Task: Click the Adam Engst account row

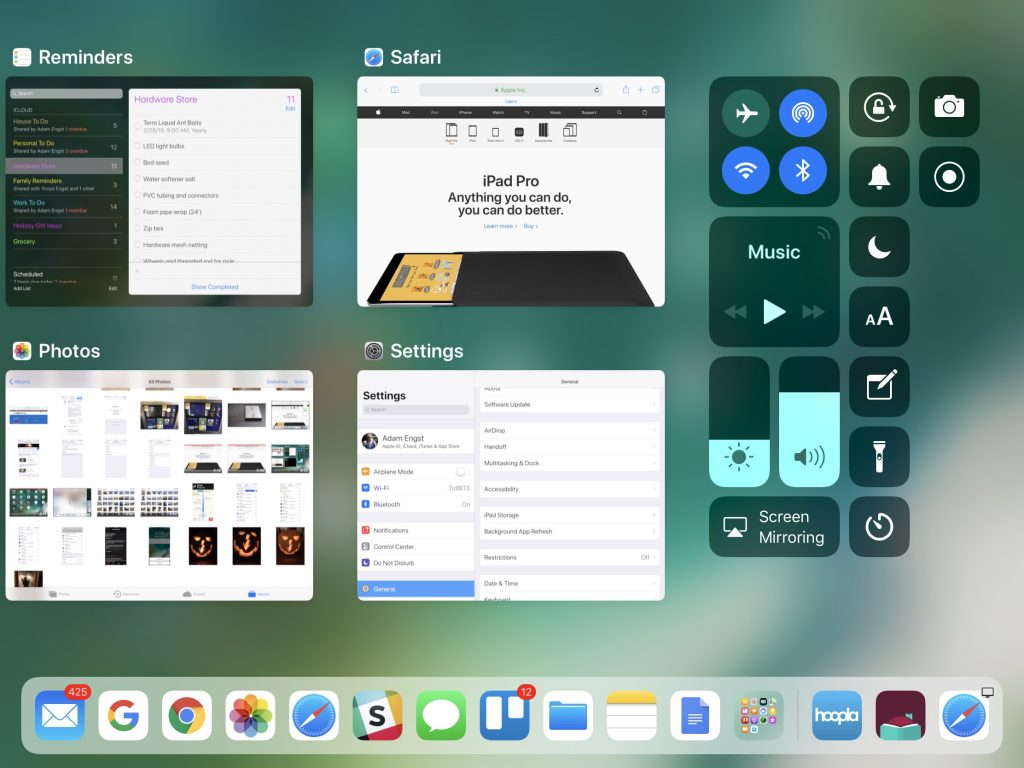Action: point(416,441)
